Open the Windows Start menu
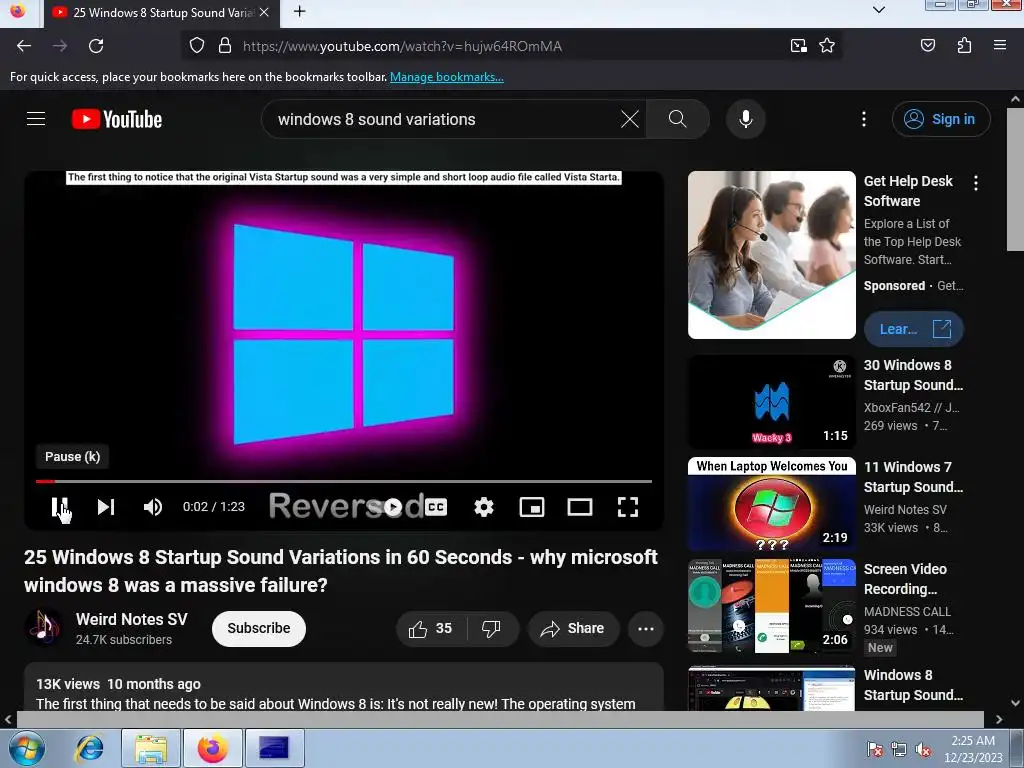The image size is (1024, 768). tap(27, 748)
